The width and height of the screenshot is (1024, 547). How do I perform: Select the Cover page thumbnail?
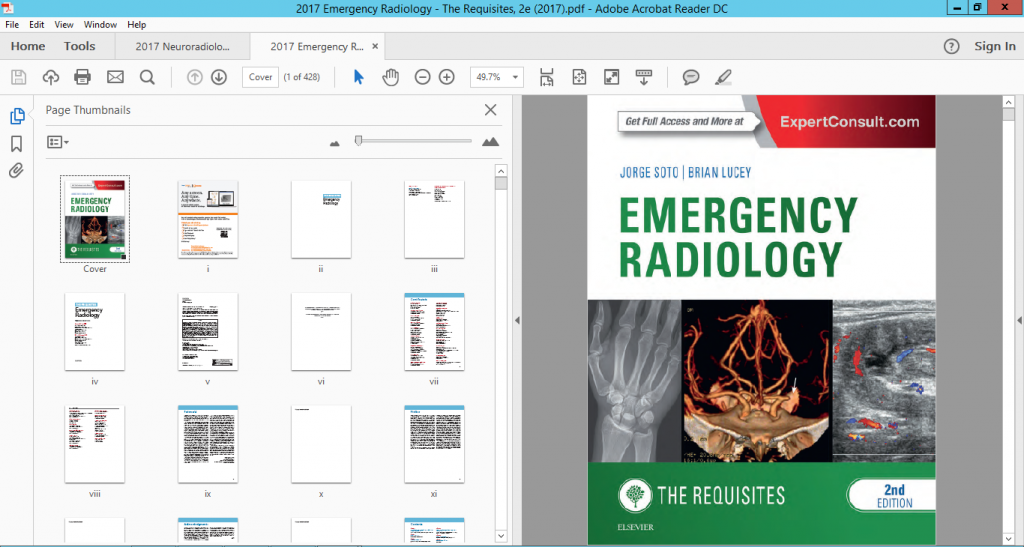point(95,219)
